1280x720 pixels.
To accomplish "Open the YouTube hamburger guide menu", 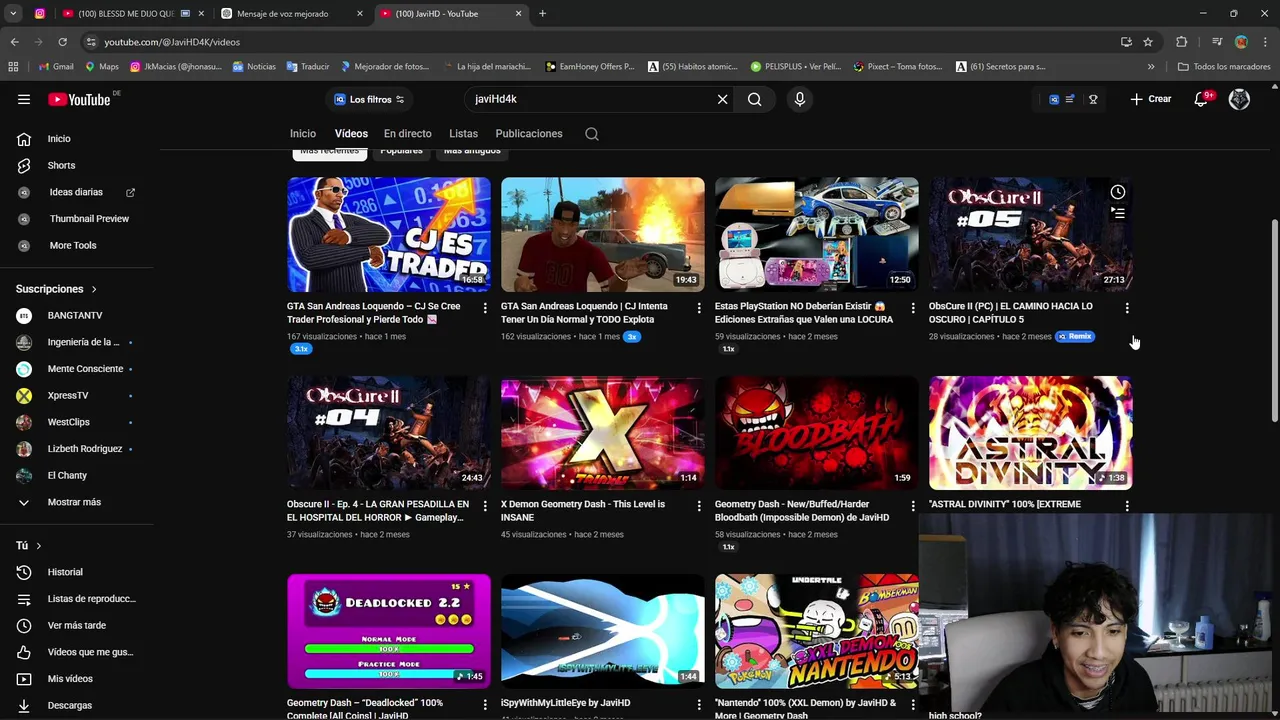I will 24,99.
